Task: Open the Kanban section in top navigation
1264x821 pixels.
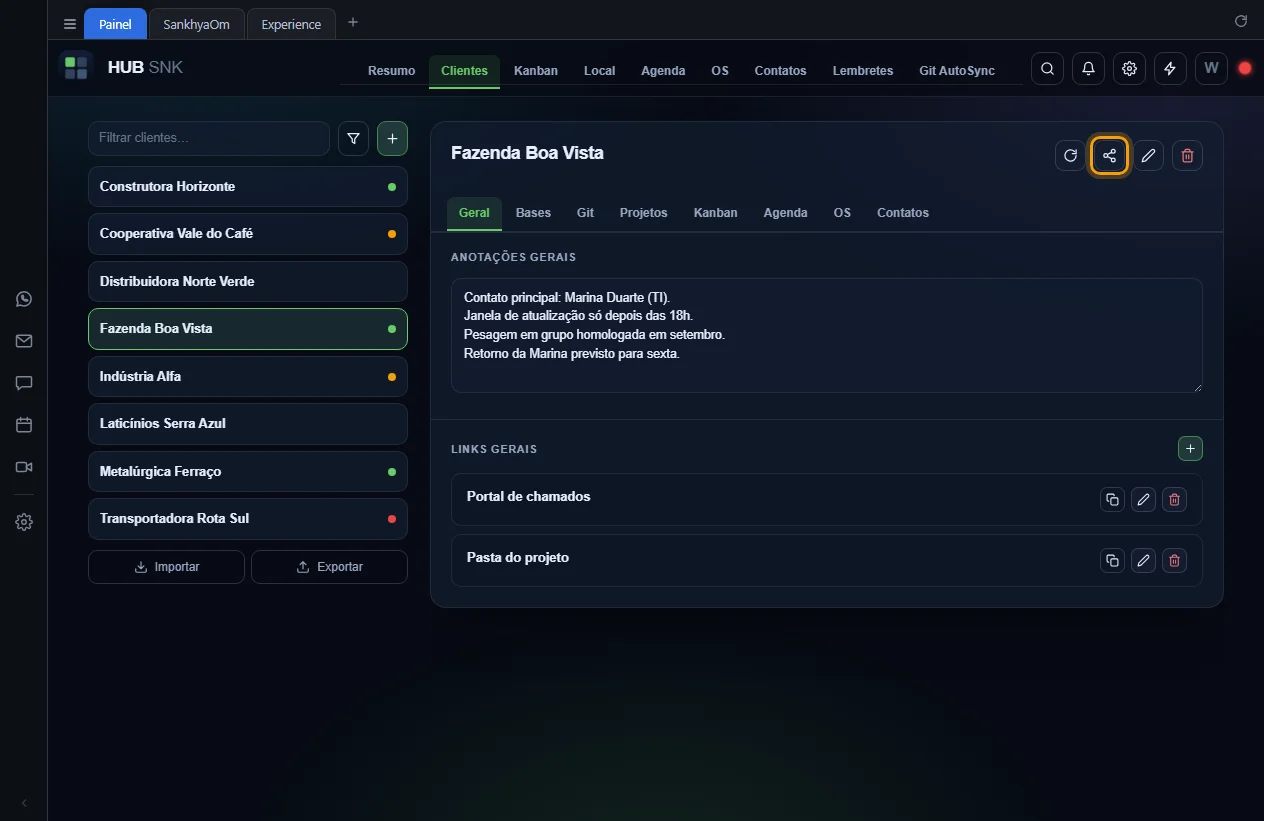Action: tap(536, 71)
